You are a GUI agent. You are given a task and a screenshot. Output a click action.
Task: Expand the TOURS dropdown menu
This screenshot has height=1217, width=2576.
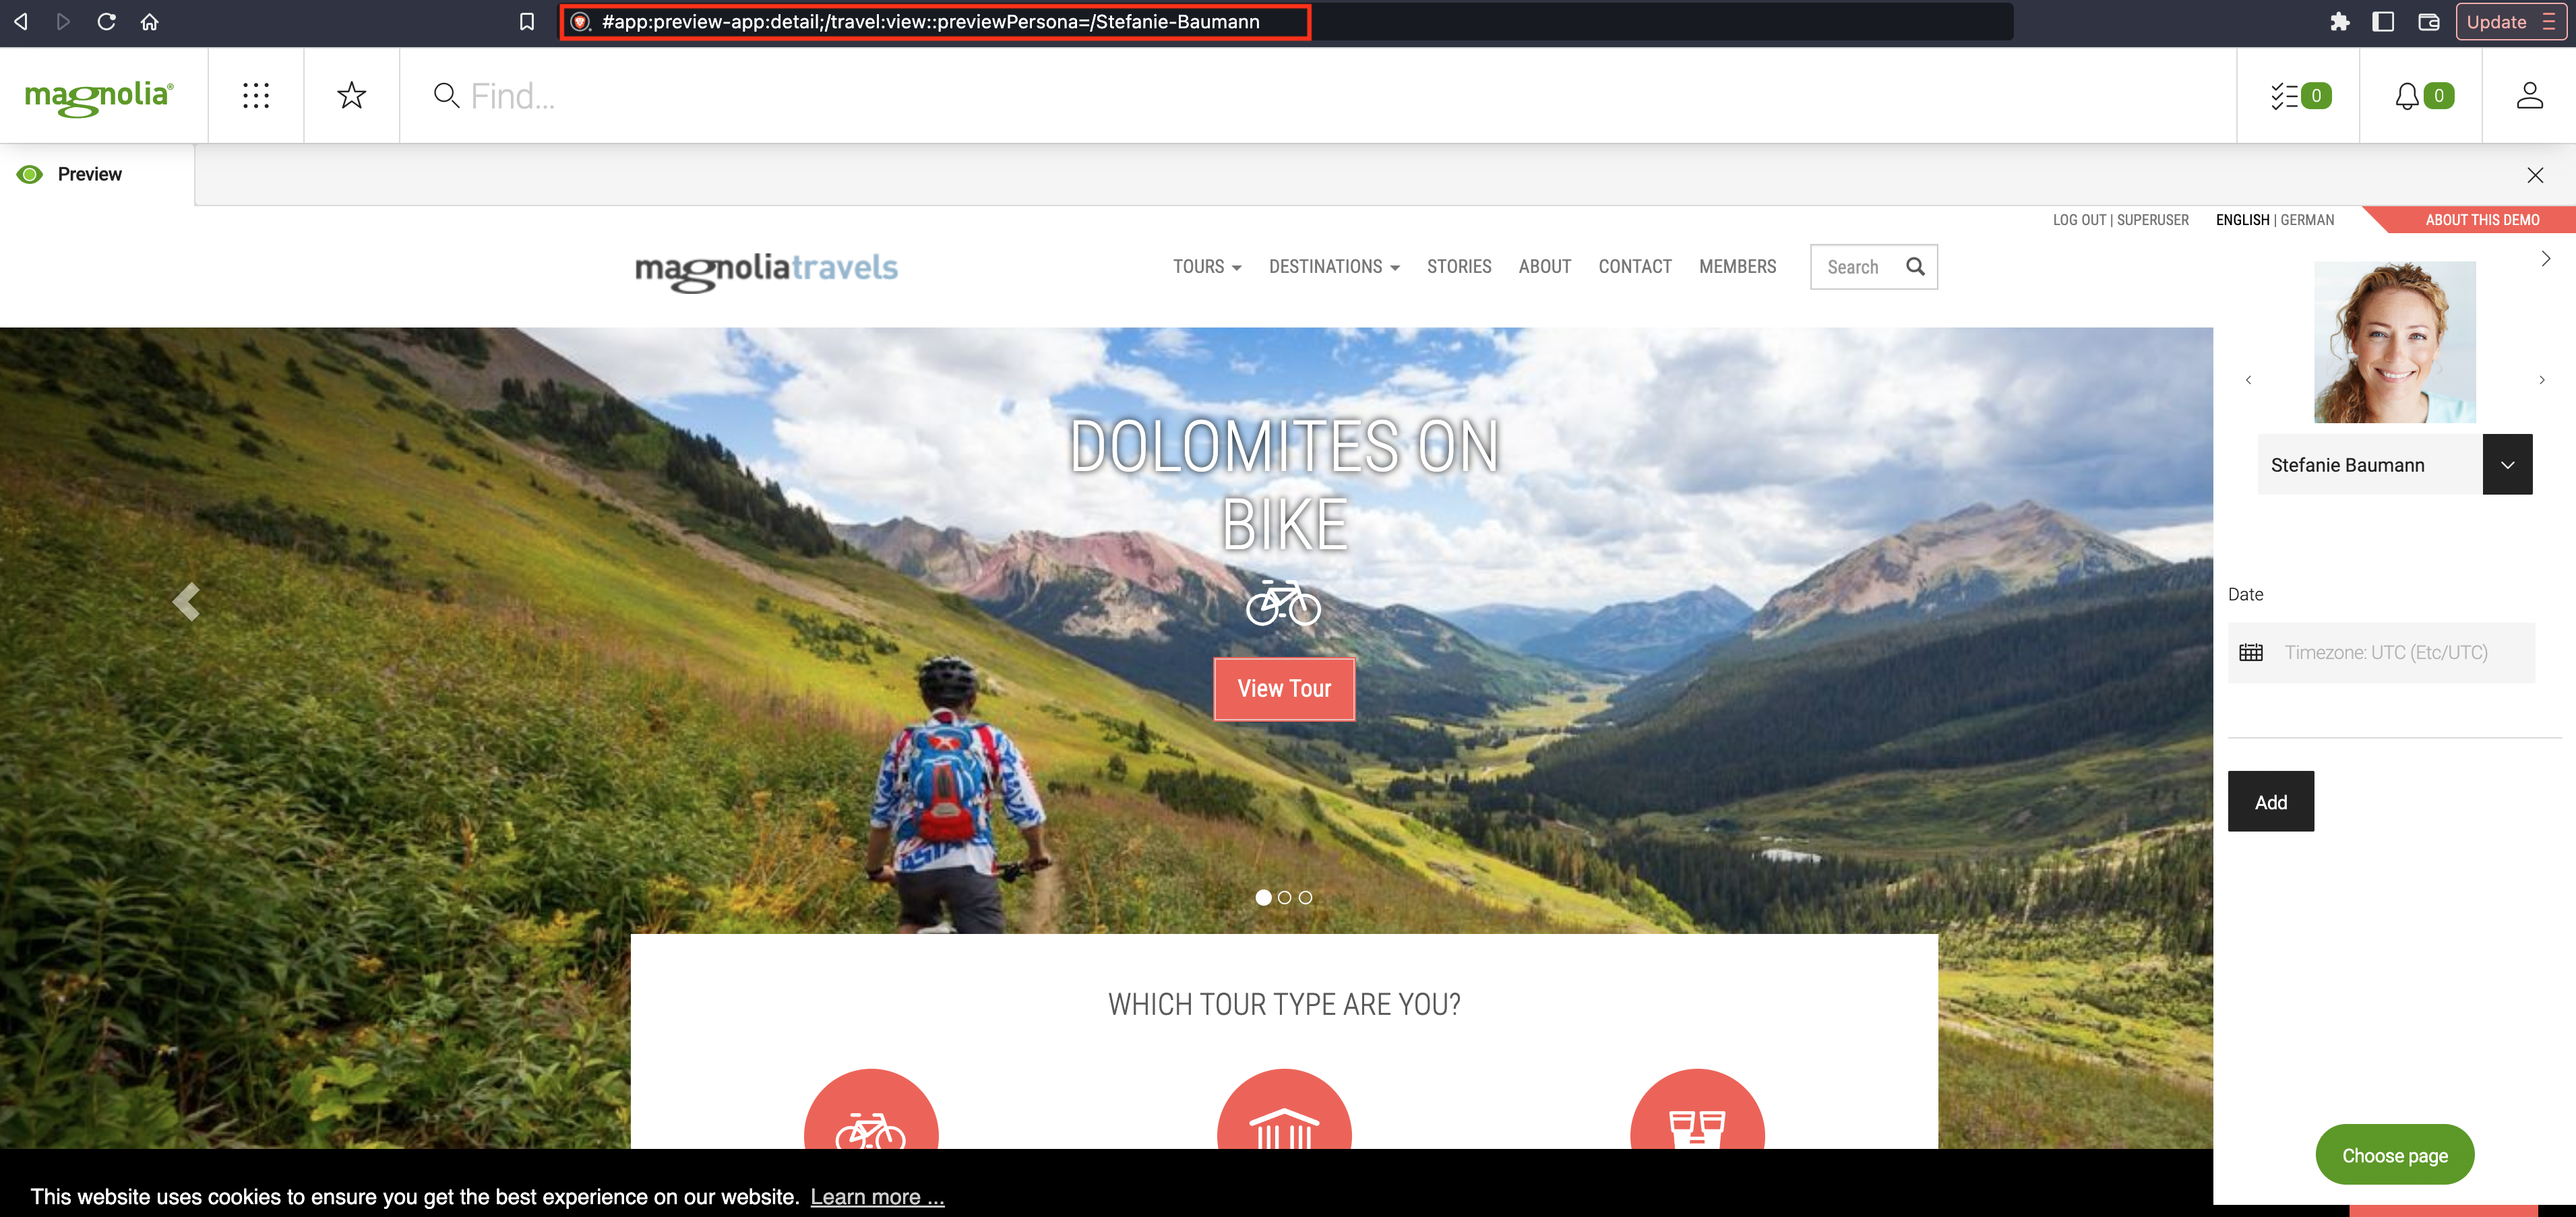click(x=1208, y=266)
